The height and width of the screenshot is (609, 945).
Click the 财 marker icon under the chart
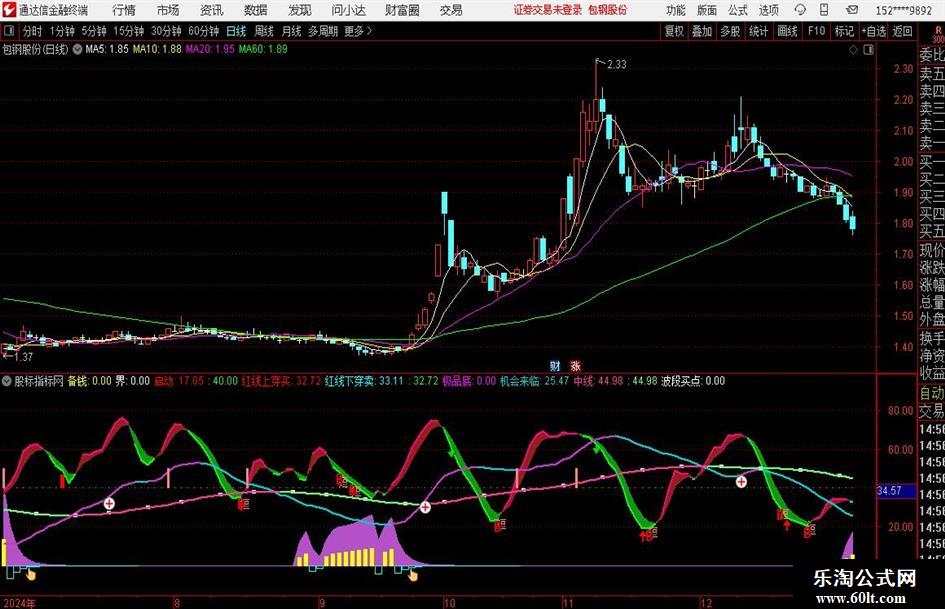555,365
